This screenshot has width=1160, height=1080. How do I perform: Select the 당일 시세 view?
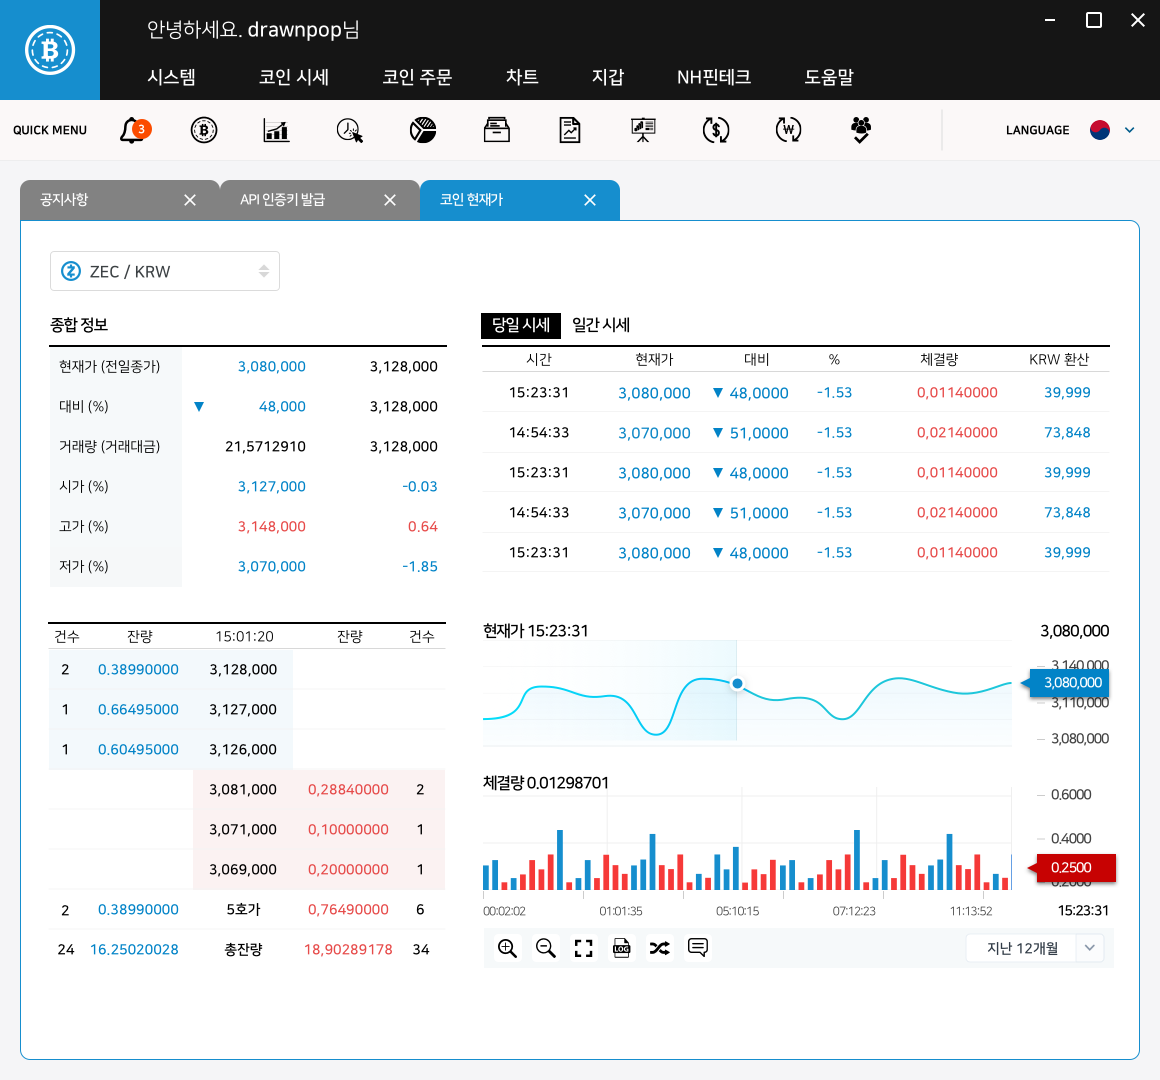[x=521, y=325]
